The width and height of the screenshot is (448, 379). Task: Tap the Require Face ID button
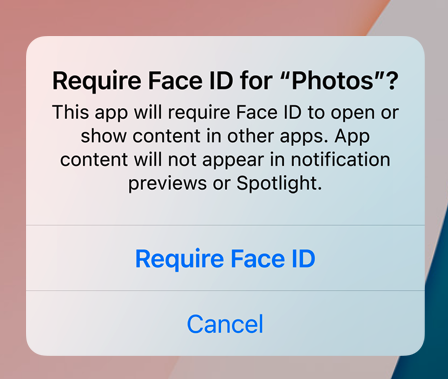[225, 258]
